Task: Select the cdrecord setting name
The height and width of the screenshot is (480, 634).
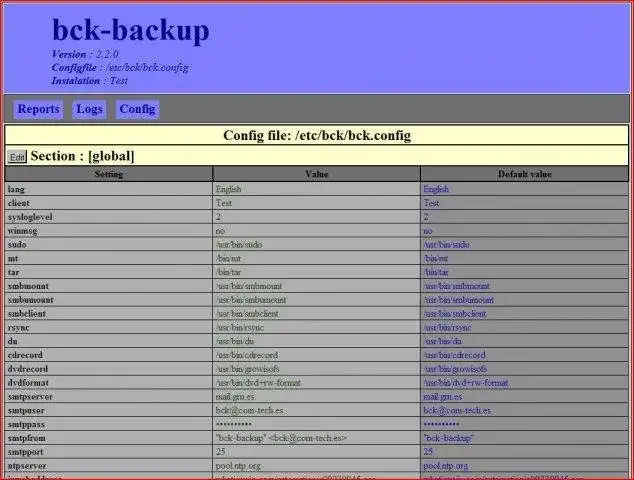Action: pos(25,355)
